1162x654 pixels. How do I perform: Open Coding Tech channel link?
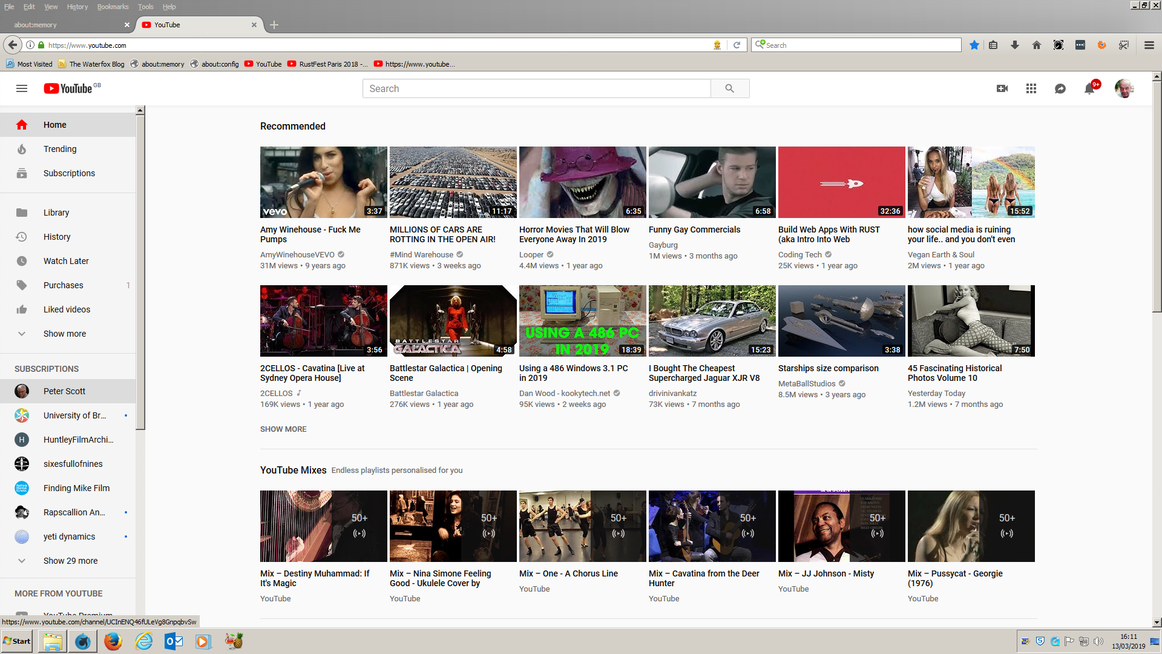800,255
